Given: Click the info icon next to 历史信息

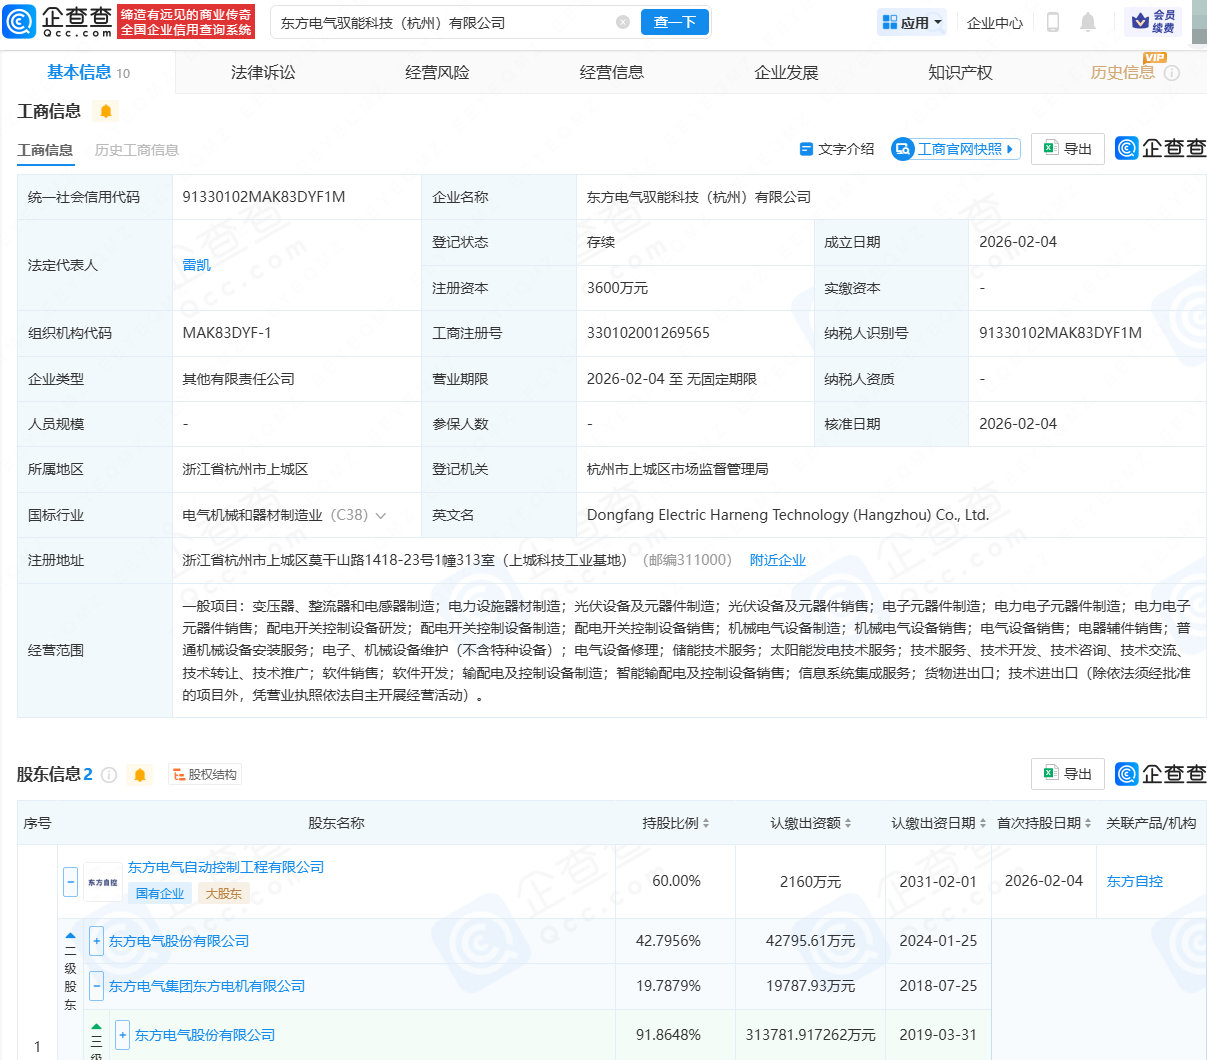Looking at the screenshot, I should (1172, 73).
